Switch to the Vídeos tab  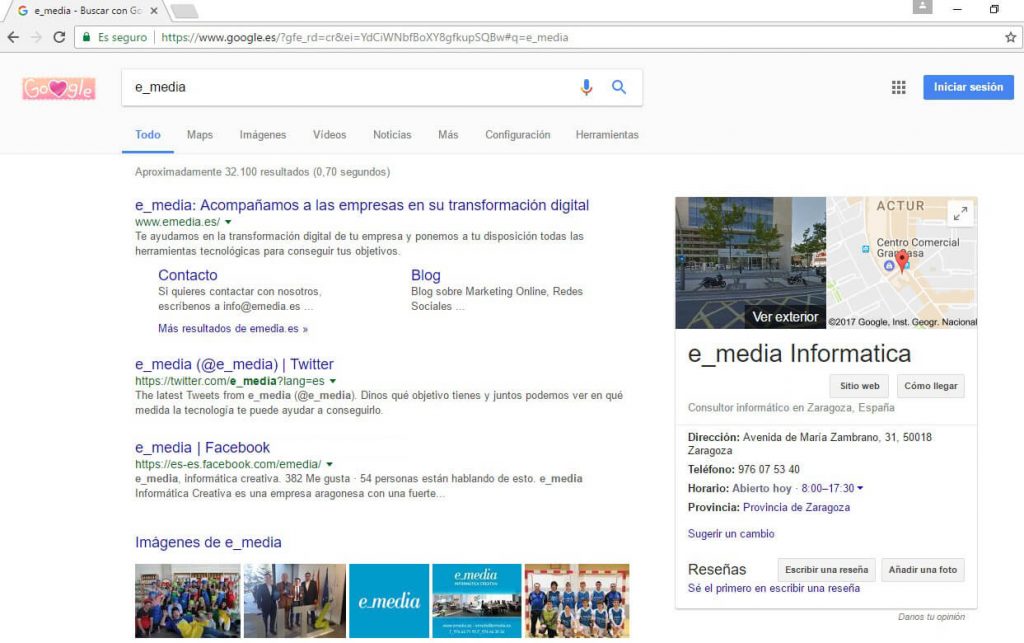click(x=329, y=134)
